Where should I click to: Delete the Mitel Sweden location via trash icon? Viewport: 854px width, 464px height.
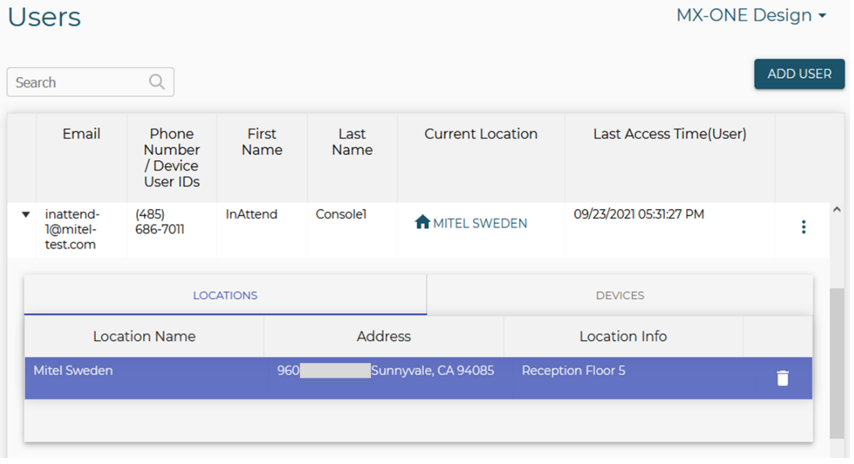point(782,378)
